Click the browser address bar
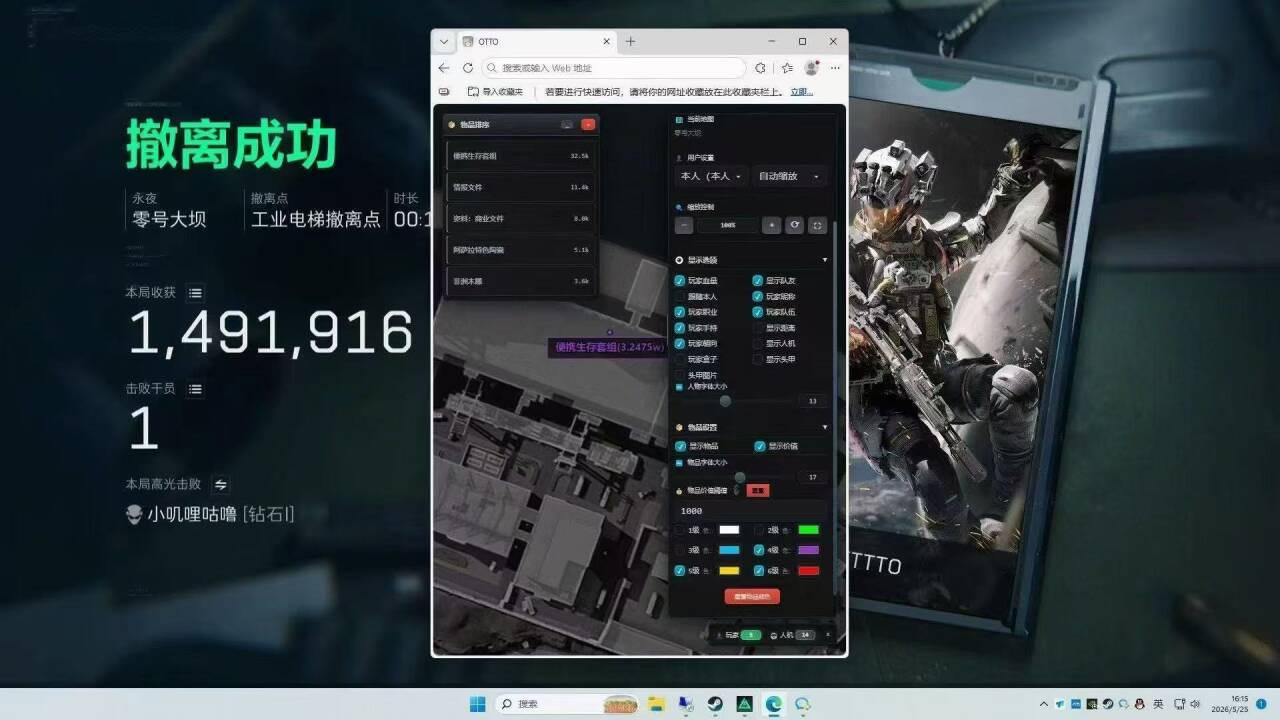This screenshot has height=720, width=1280. [x=613, y=68]
